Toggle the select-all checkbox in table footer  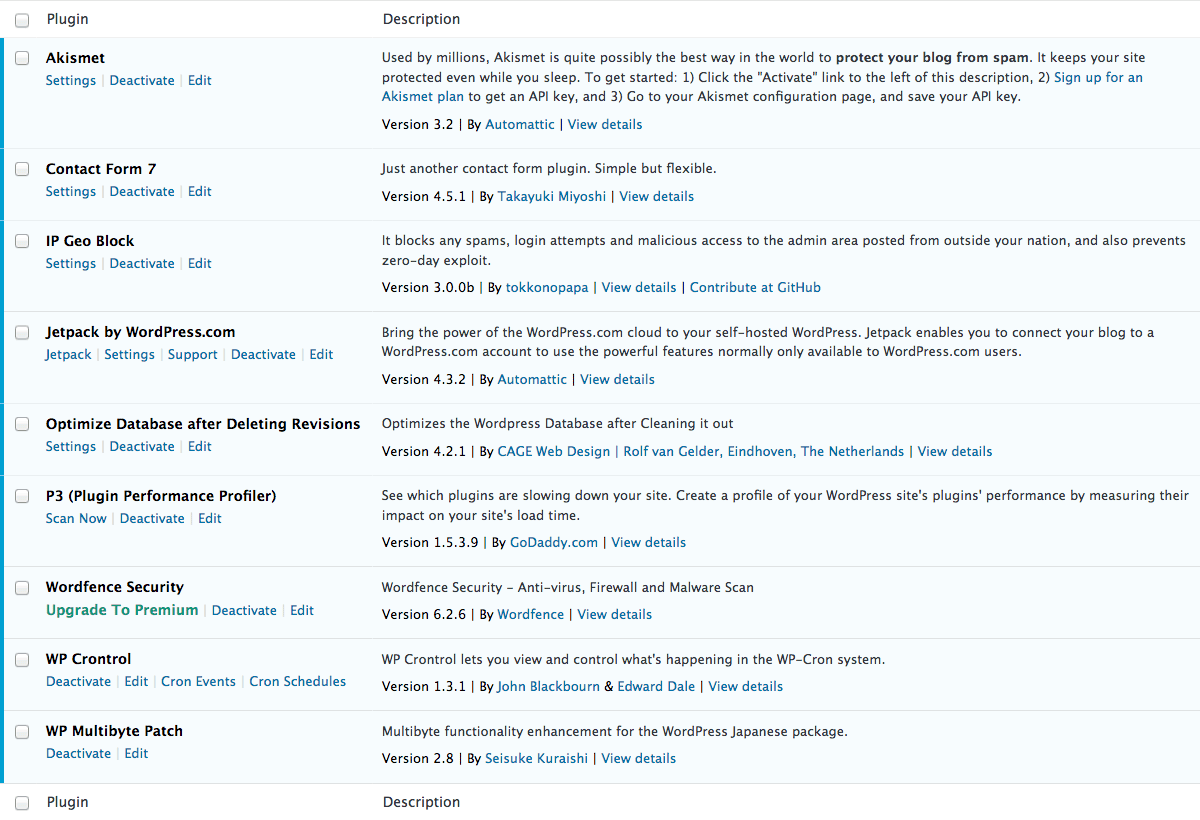pos(22,803)
